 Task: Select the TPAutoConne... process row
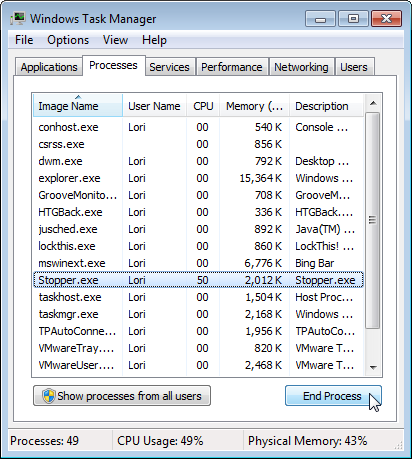point(198,331)
